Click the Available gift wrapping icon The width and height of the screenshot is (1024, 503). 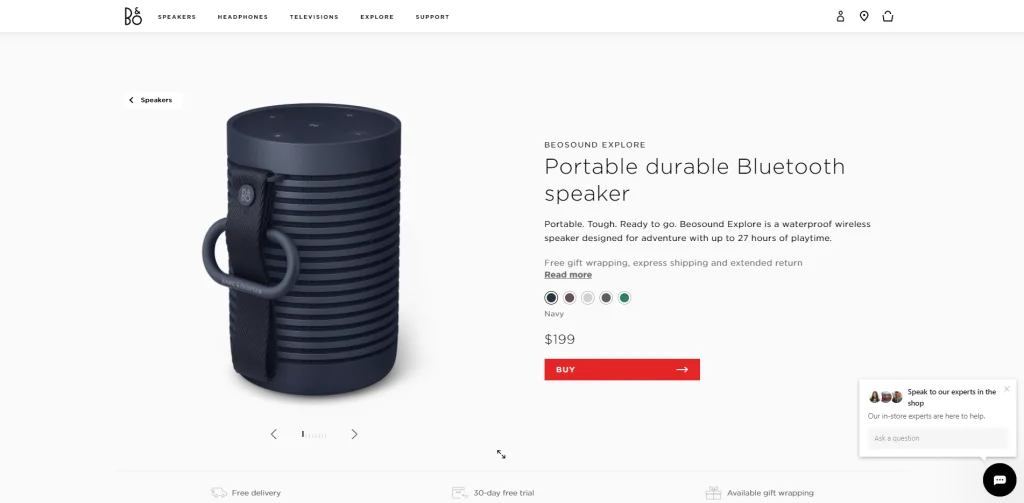pos(713,493)
